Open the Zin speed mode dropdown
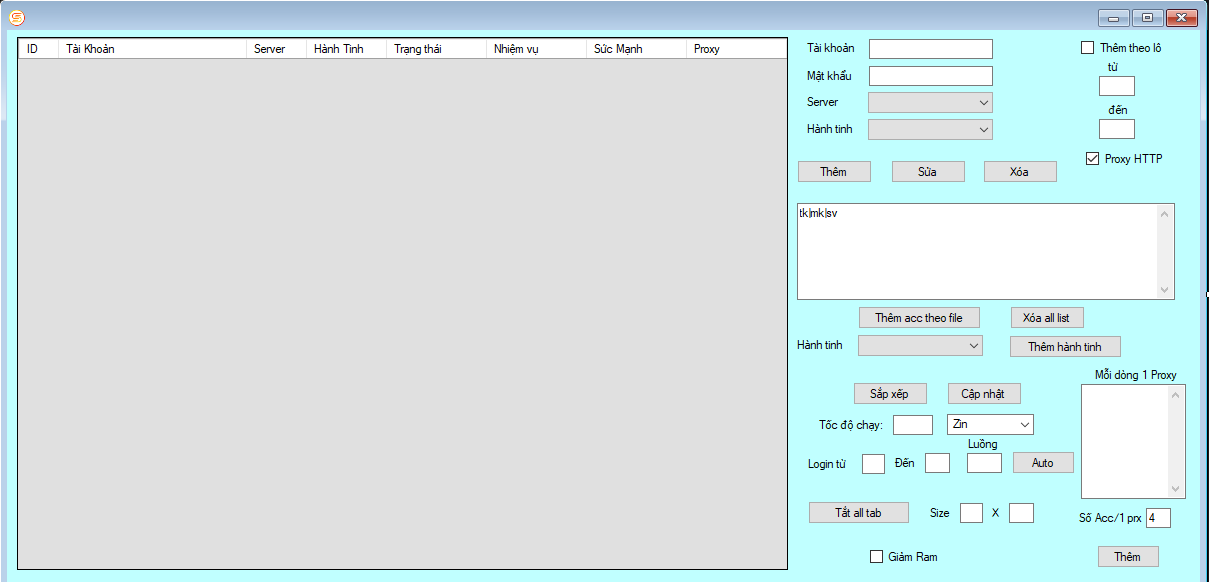 (990, 425)
